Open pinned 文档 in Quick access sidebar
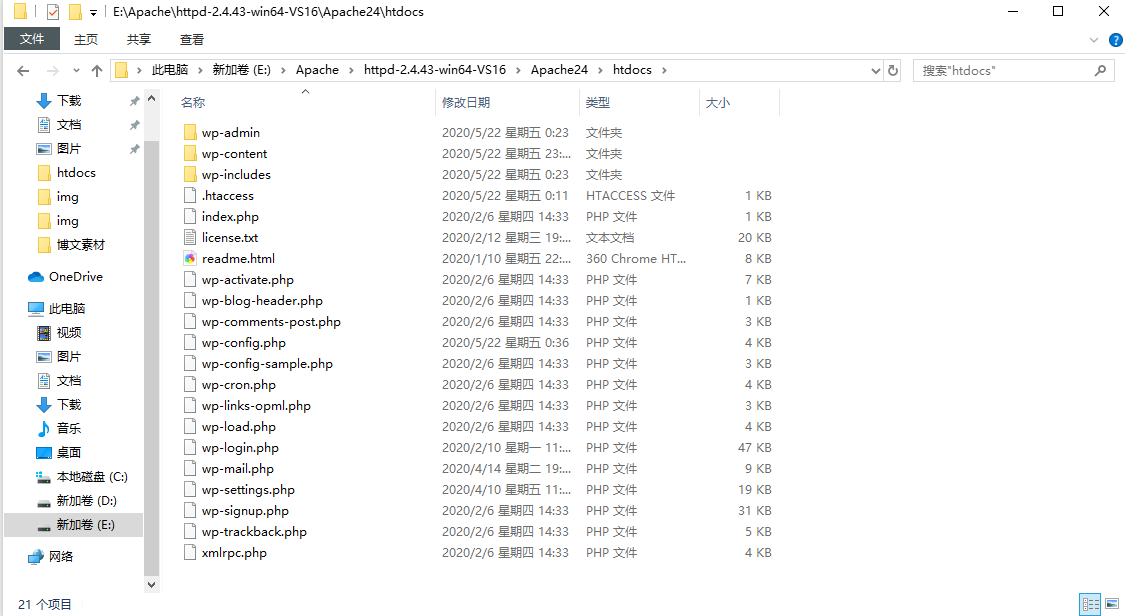The height and width of the screenshot is (616, 1125). [70, 125]
